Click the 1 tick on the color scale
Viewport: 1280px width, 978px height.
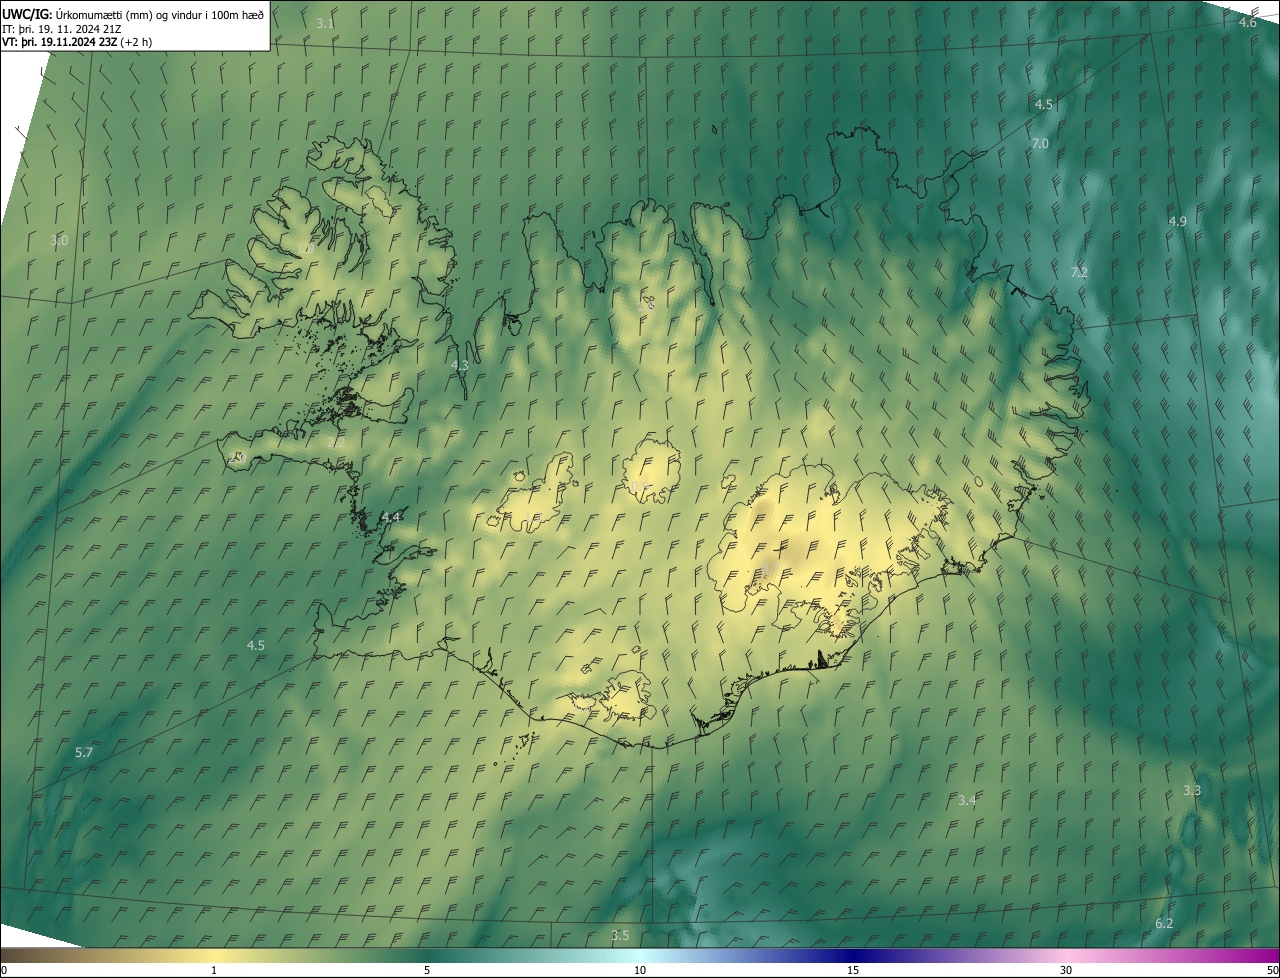pos(214,971)
